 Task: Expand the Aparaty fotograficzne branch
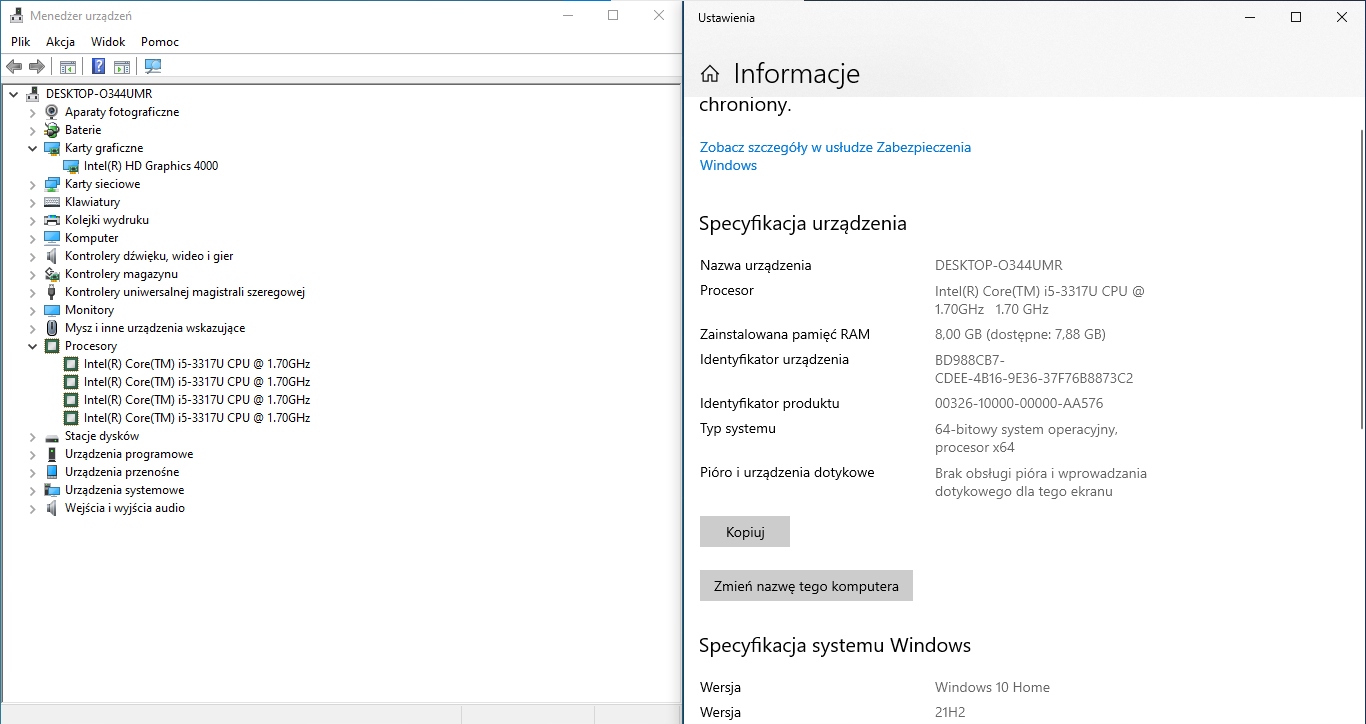tap(32, 112)
